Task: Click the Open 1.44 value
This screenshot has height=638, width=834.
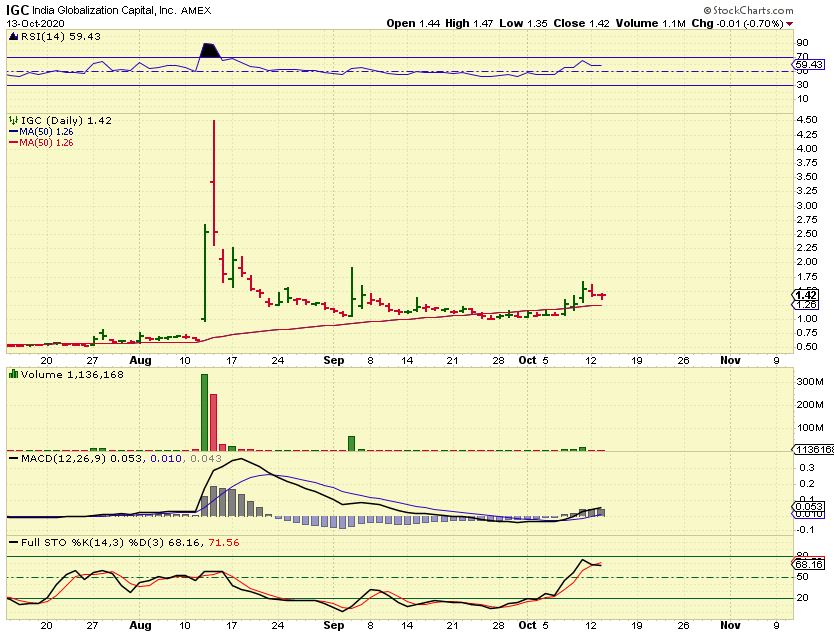Action: point(413,23)
